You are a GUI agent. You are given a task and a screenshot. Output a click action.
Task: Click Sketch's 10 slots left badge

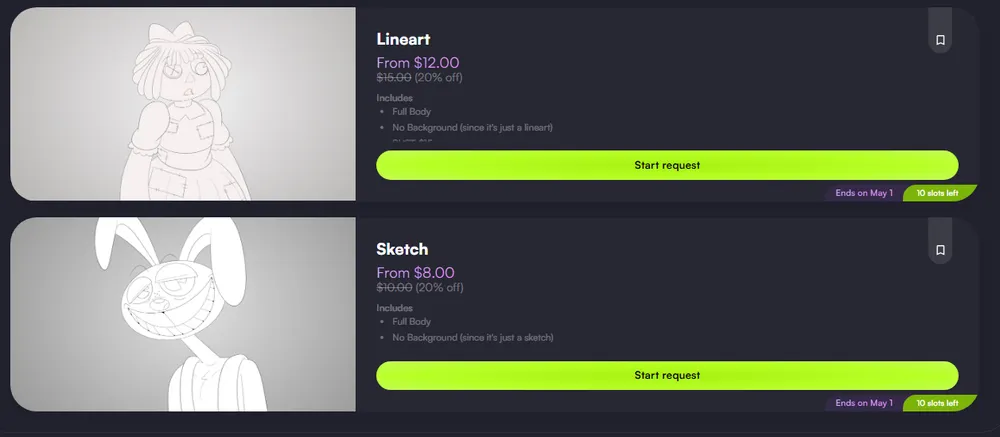pos(939,403)
